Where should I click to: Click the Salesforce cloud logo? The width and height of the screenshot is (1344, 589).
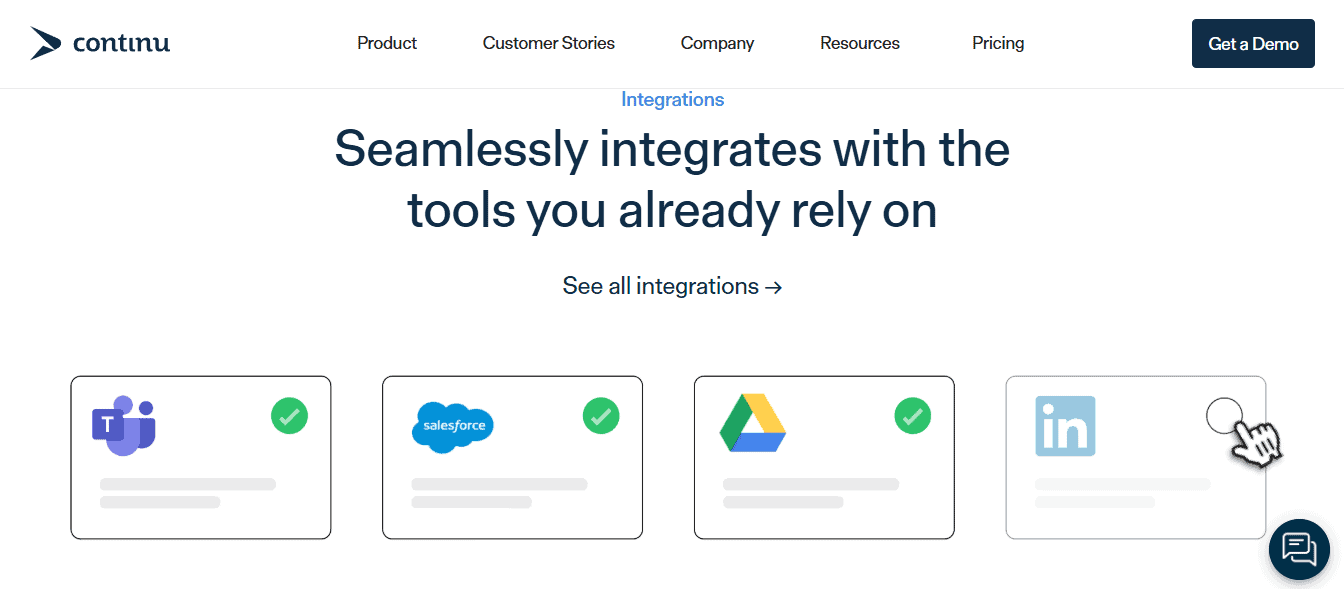coord(452,427)
